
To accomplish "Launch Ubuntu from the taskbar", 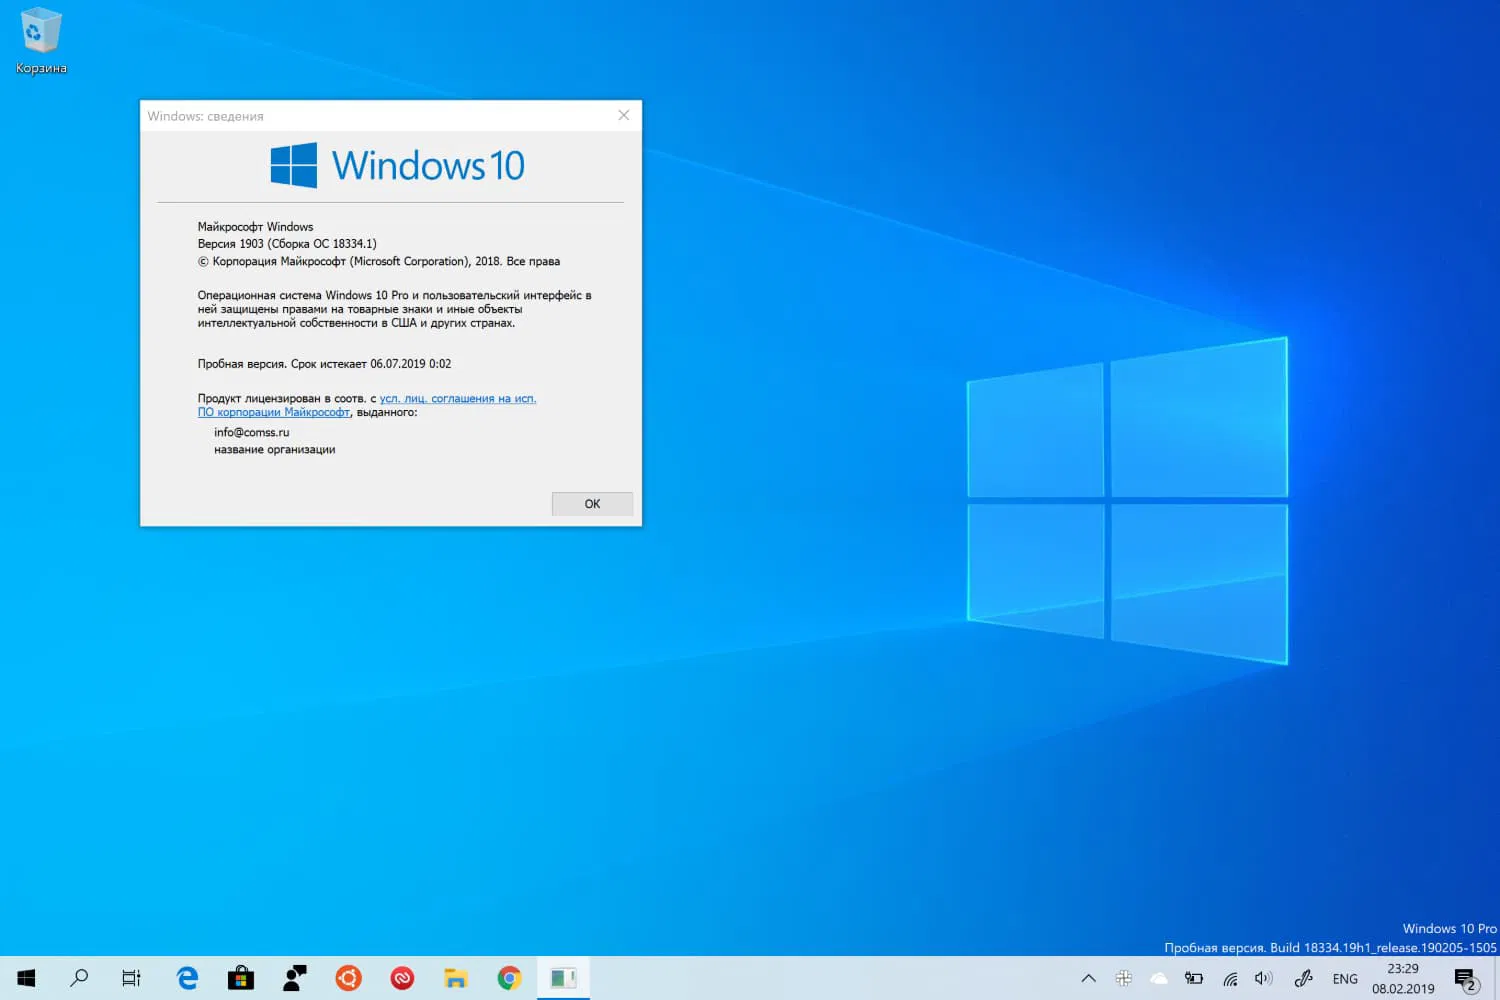I will 347,978.
